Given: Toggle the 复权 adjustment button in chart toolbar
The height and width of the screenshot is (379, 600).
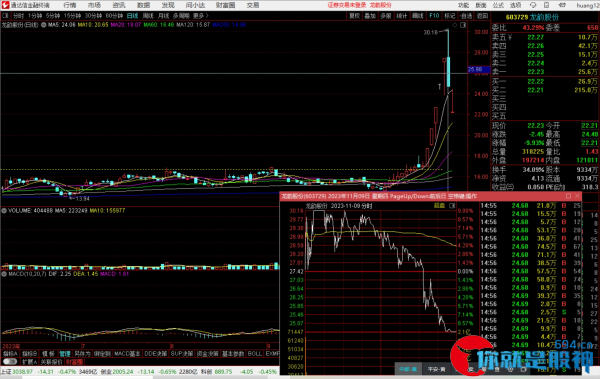Looking at the screenshot, I should 354,16.
